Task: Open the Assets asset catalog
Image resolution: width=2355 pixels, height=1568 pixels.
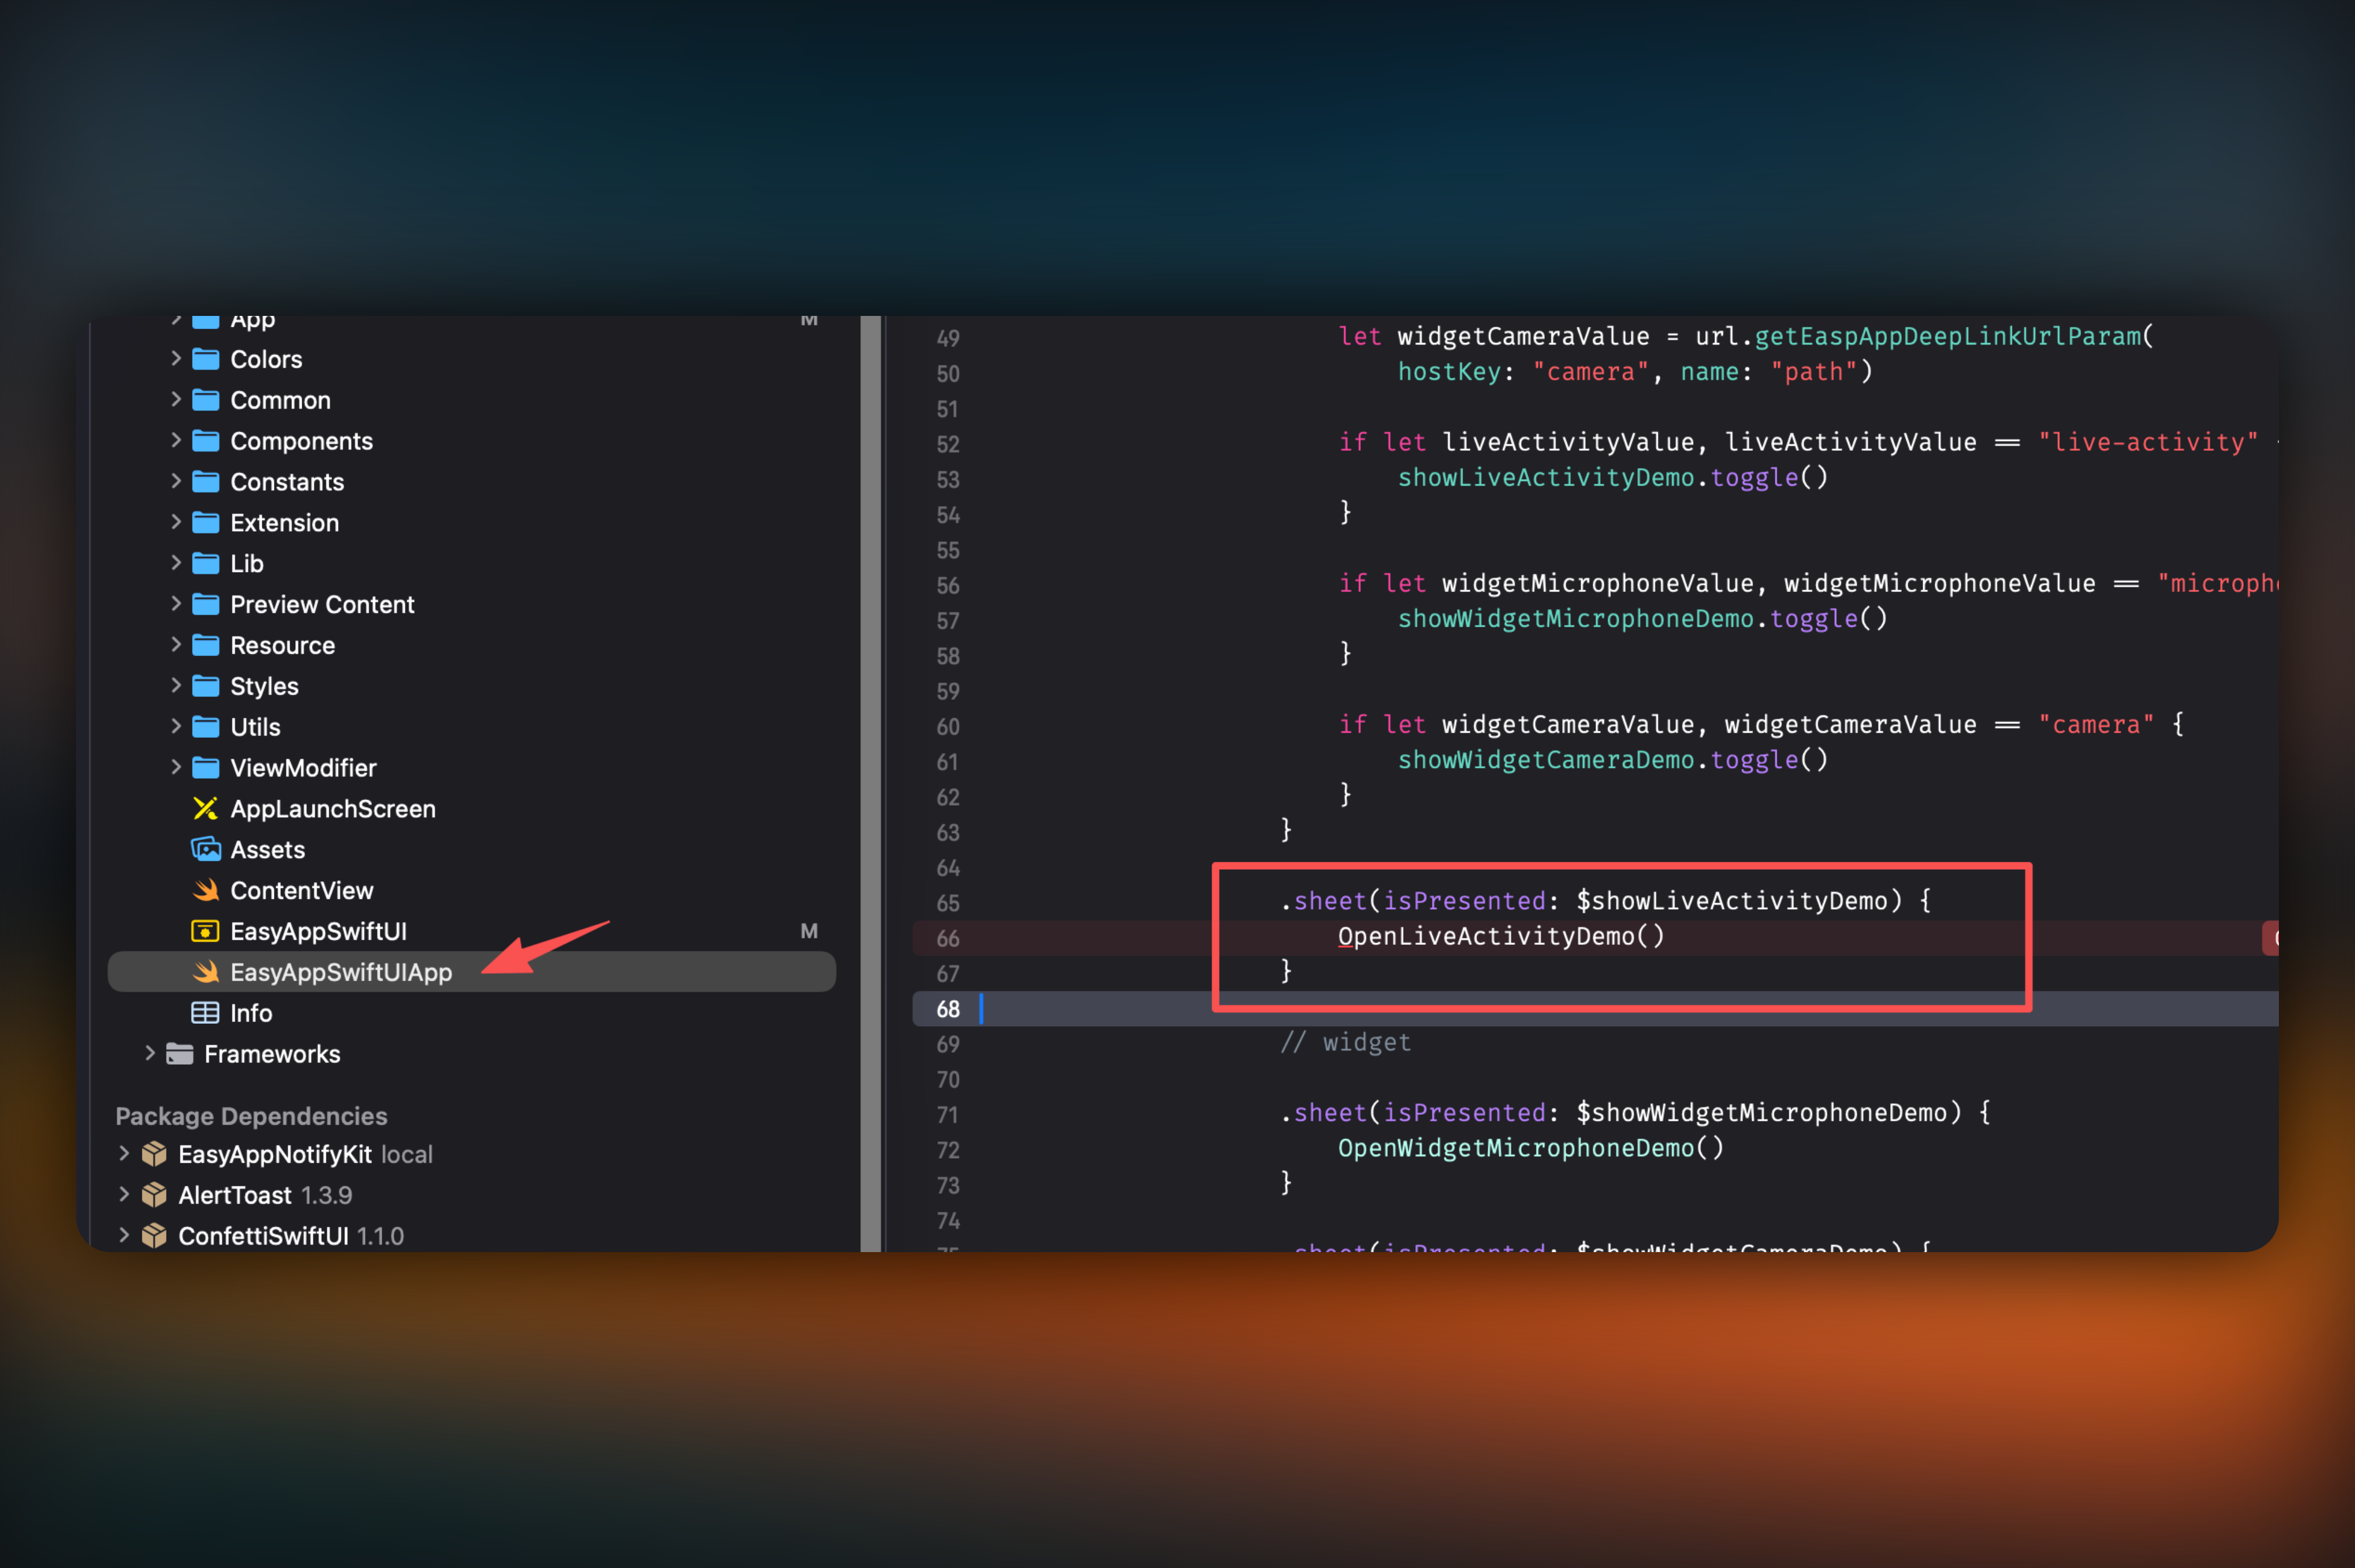Action: coord(267,849)
